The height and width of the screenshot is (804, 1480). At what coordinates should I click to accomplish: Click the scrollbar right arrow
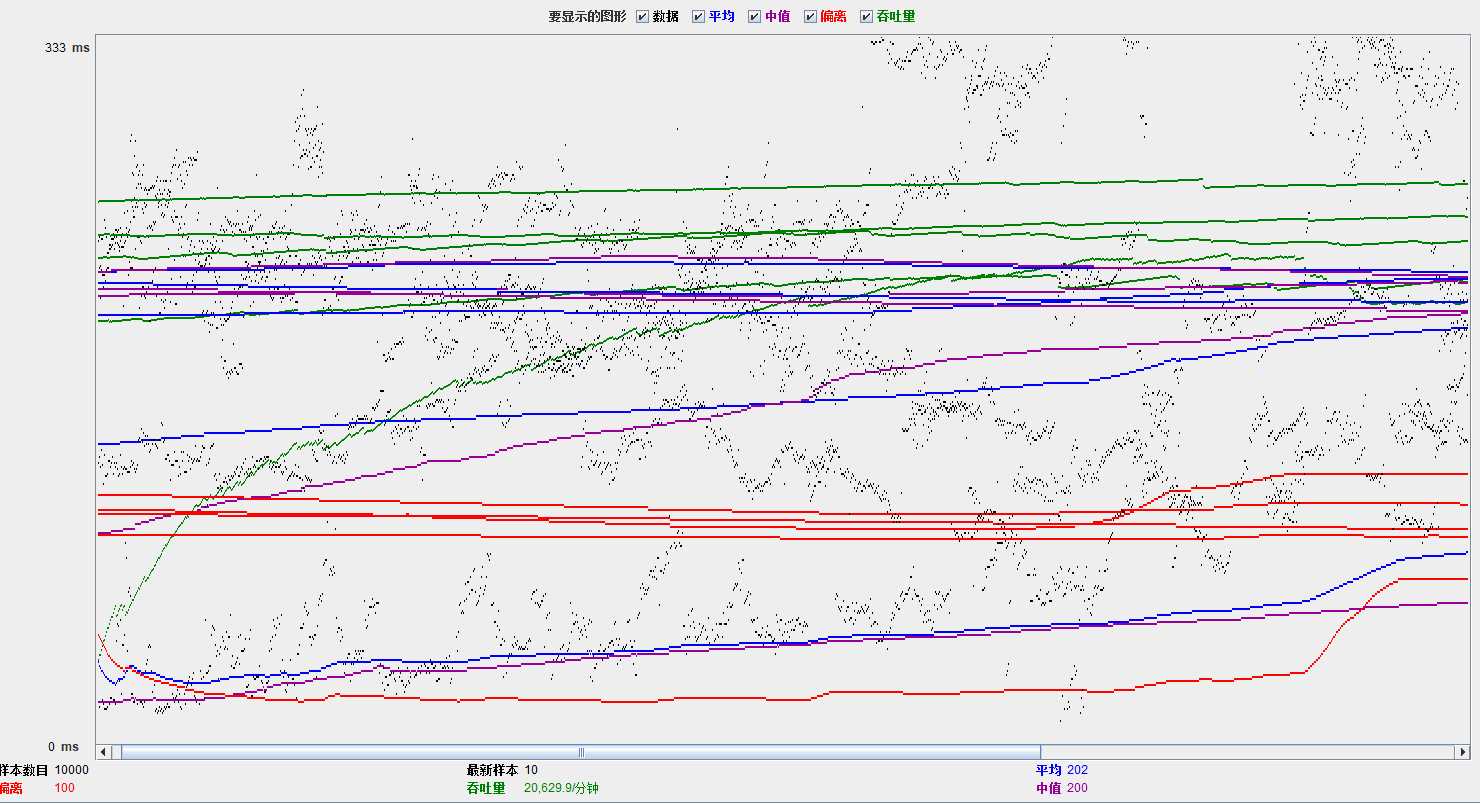tap(1461, 752)
